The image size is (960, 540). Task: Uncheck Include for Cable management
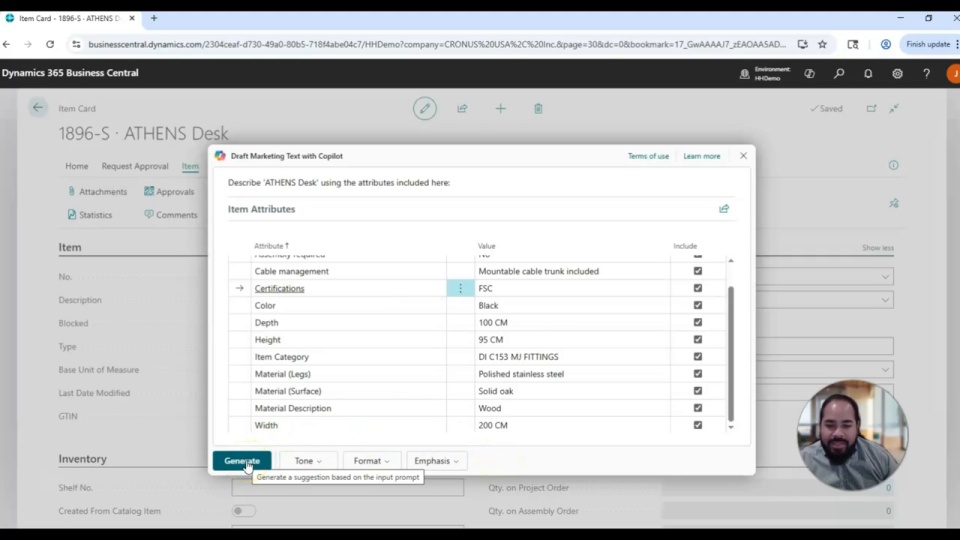pyautogui.click(x=697, y=271)
